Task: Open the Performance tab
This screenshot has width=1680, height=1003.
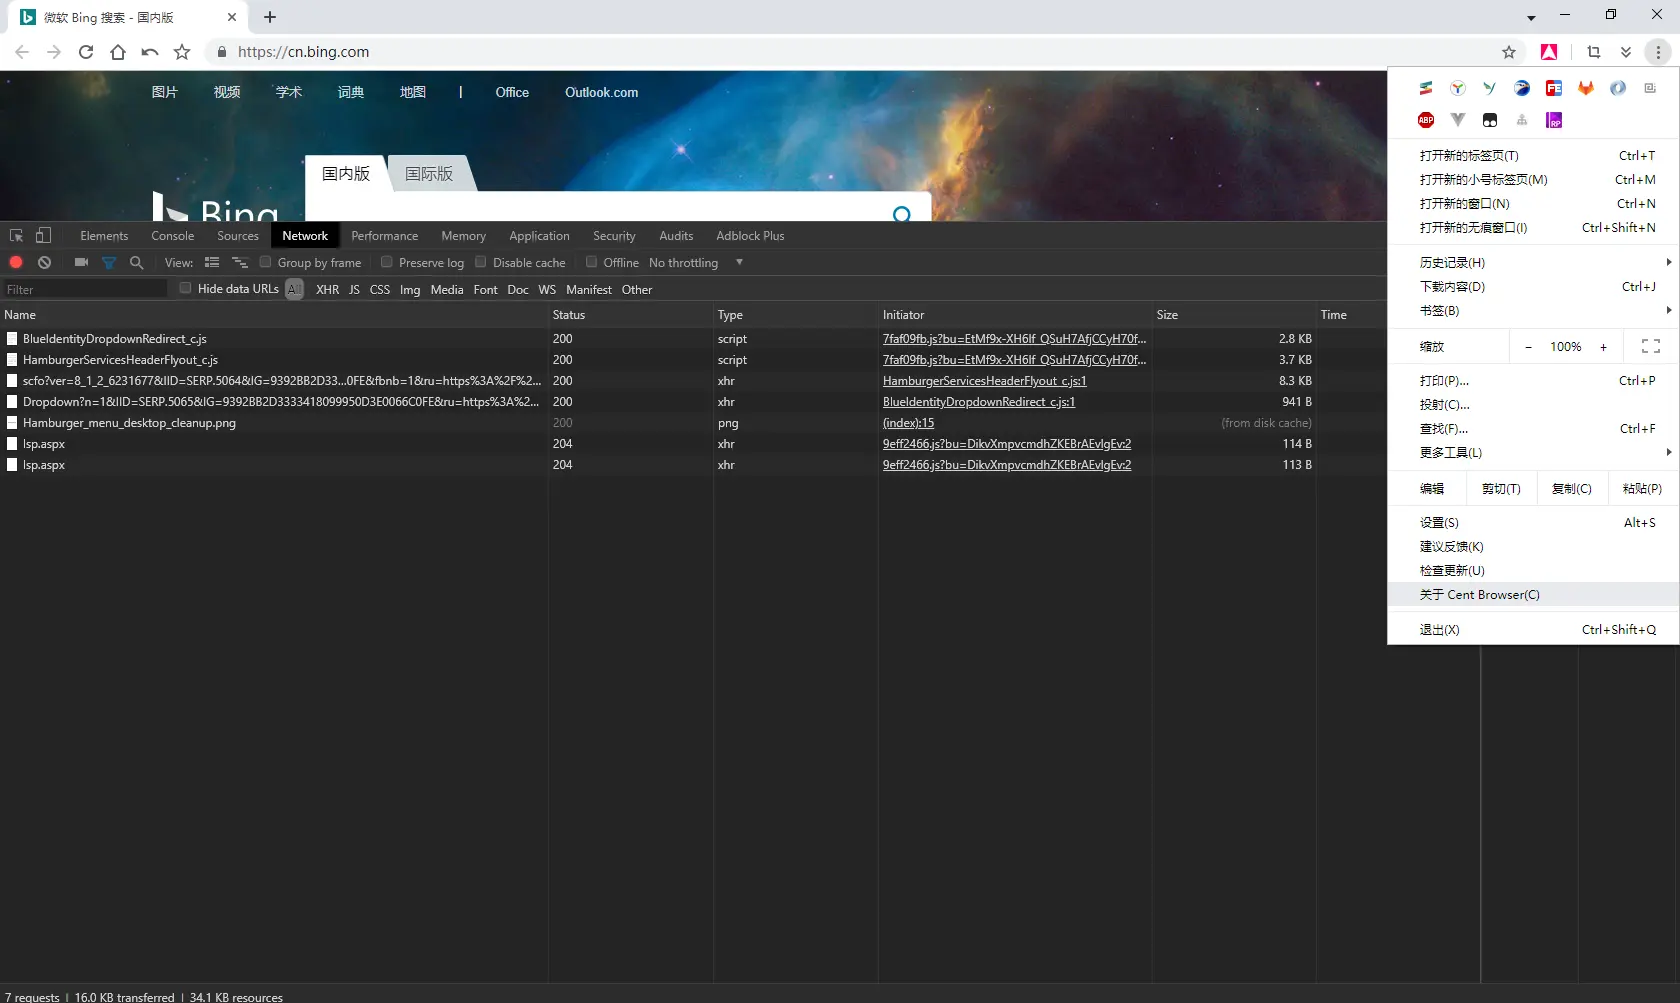Action: tap(385, 236)
